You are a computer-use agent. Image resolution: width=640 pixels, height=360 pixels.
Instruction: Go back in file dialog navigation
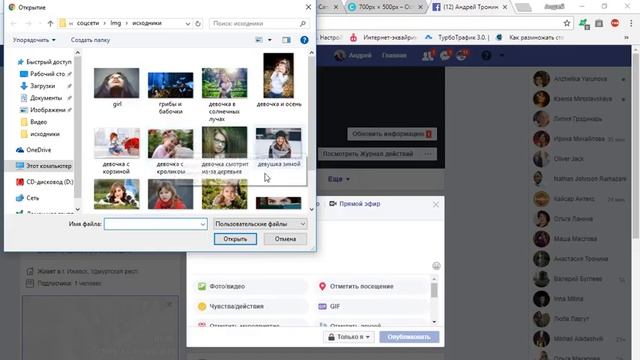pos(13,24)
